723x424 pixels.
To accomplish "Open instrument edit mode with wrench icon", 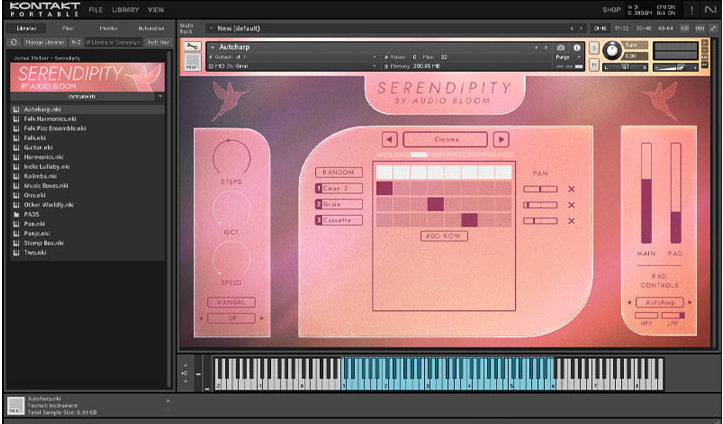I will 191,47.
